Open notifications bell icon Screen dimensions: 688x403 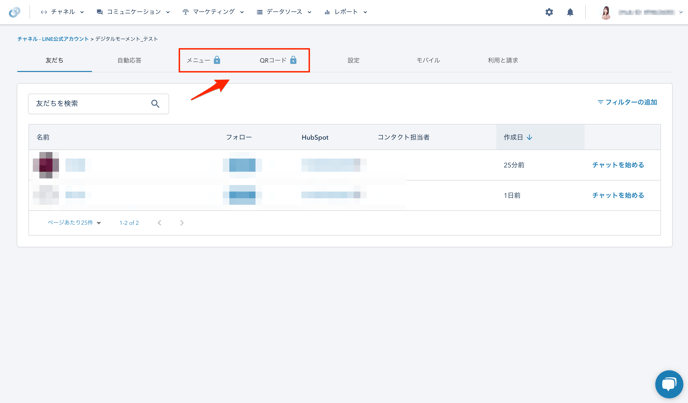(x=570, y=12)
